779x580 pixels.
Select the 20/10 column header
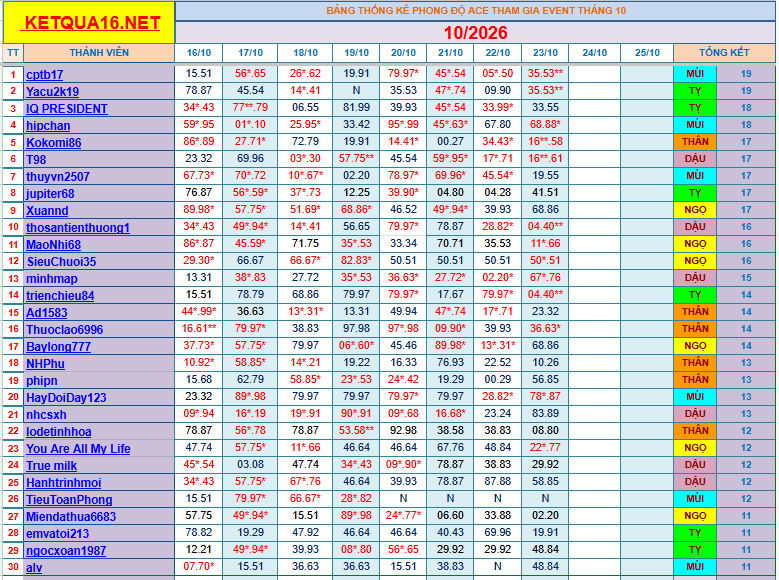403,53
